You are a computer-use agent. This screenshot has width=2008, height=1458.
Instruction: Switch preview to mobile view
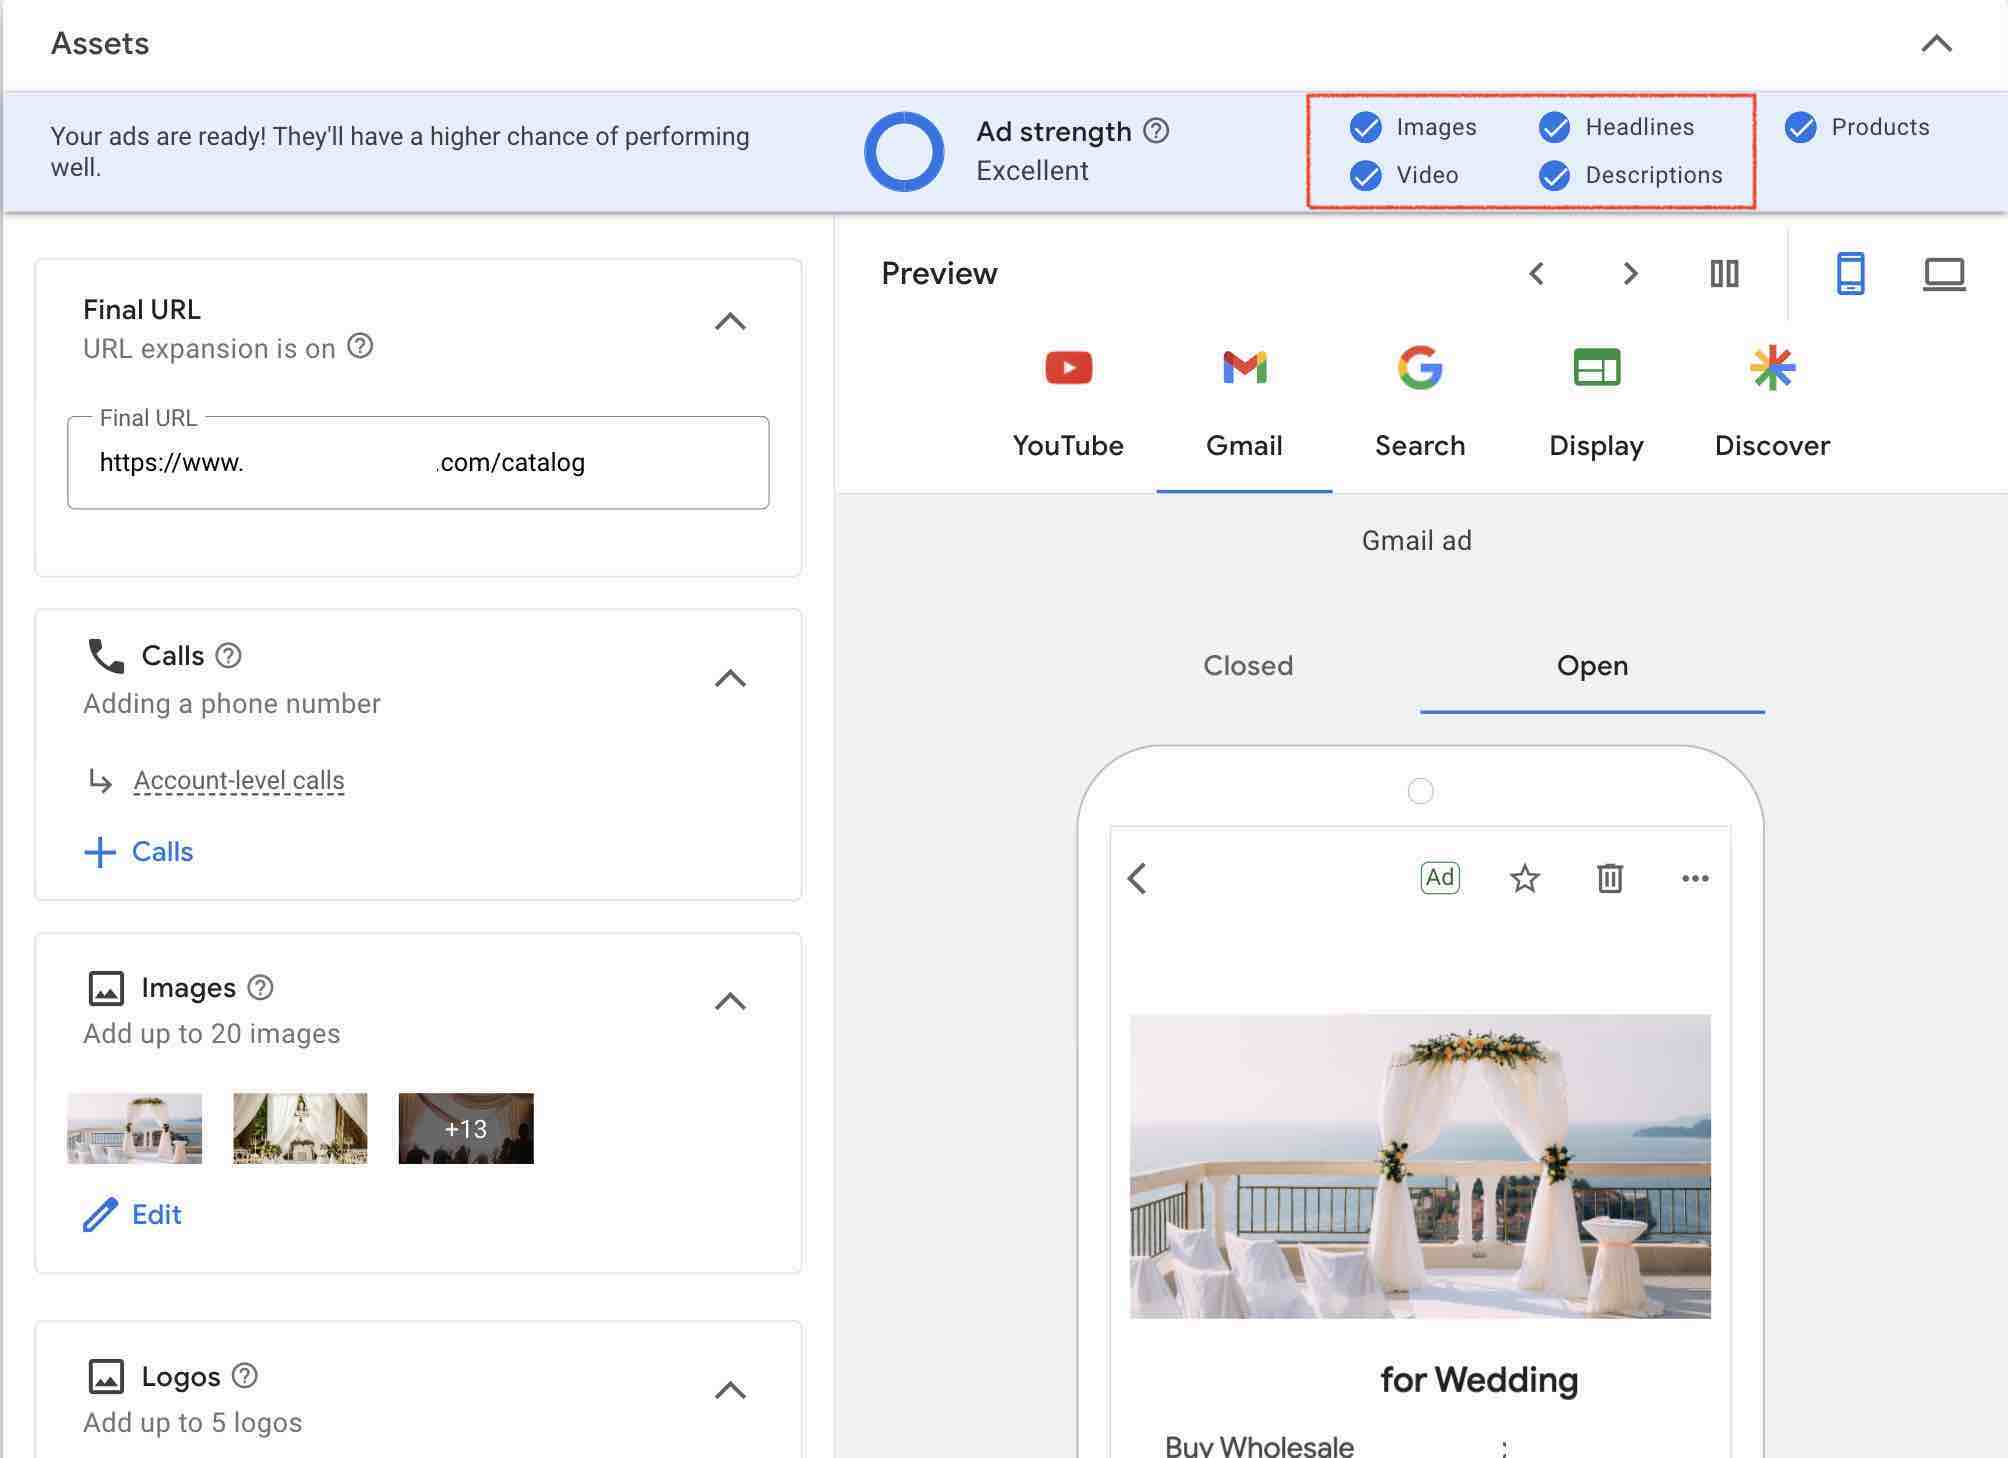click(x=1850, y=274)
